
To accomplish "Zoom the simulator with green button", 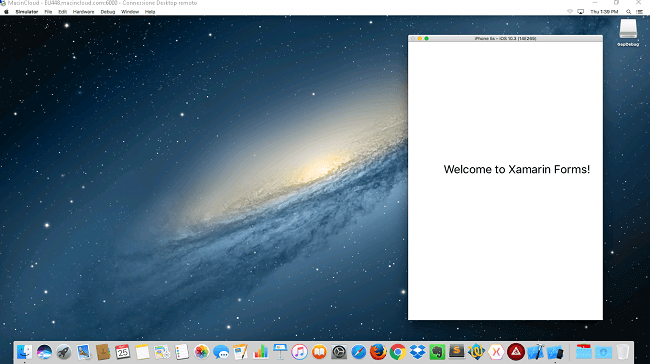I will 427,39.
